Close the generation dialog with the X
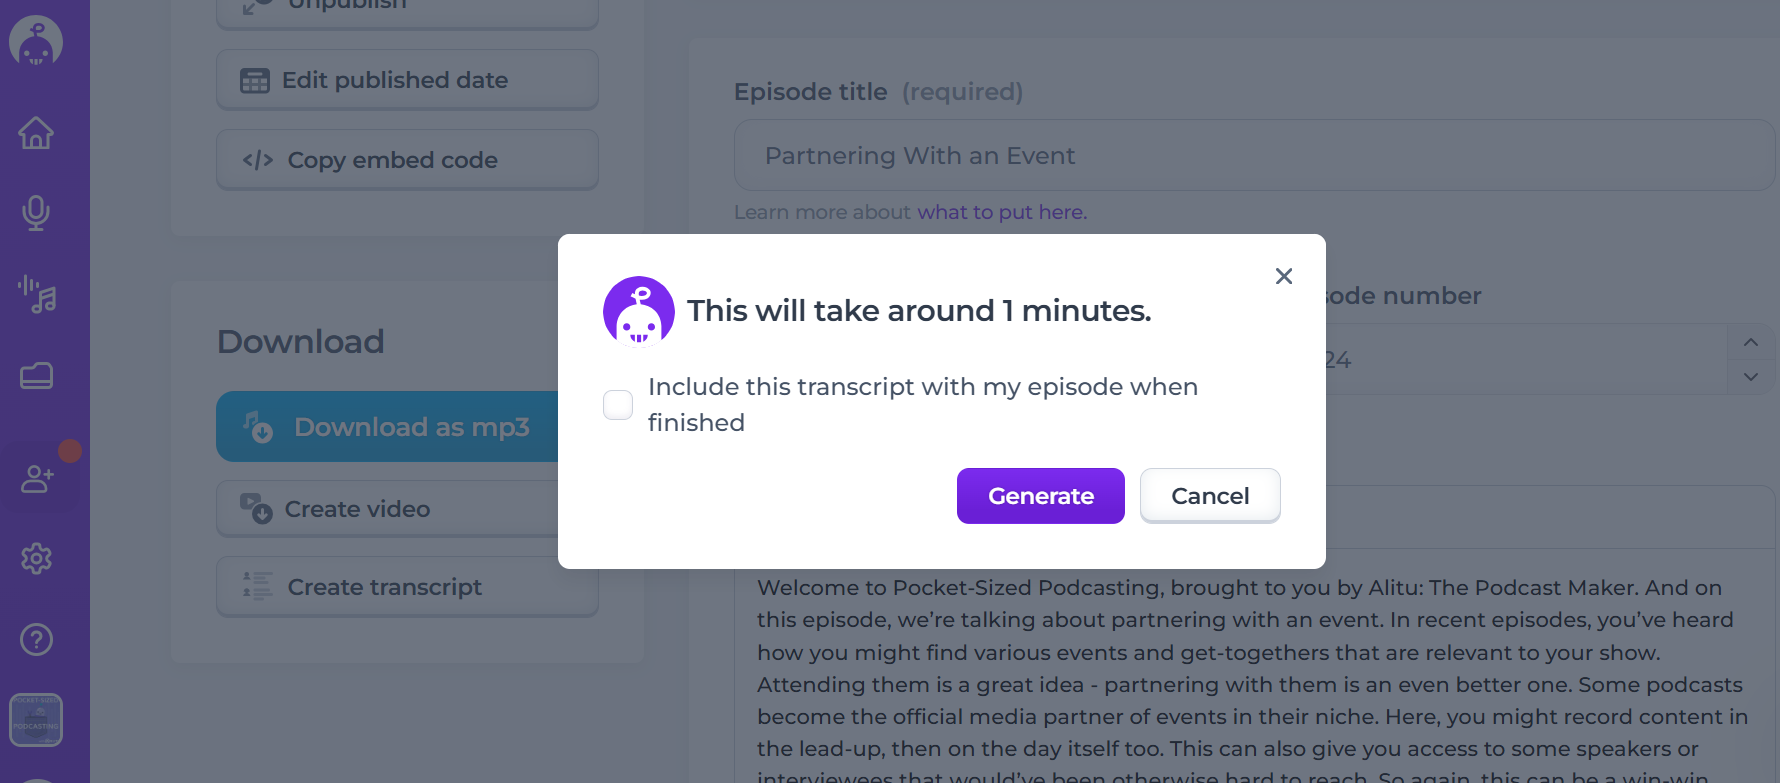Screen dimensions: 1780x783 click(x=1283, y=276)
